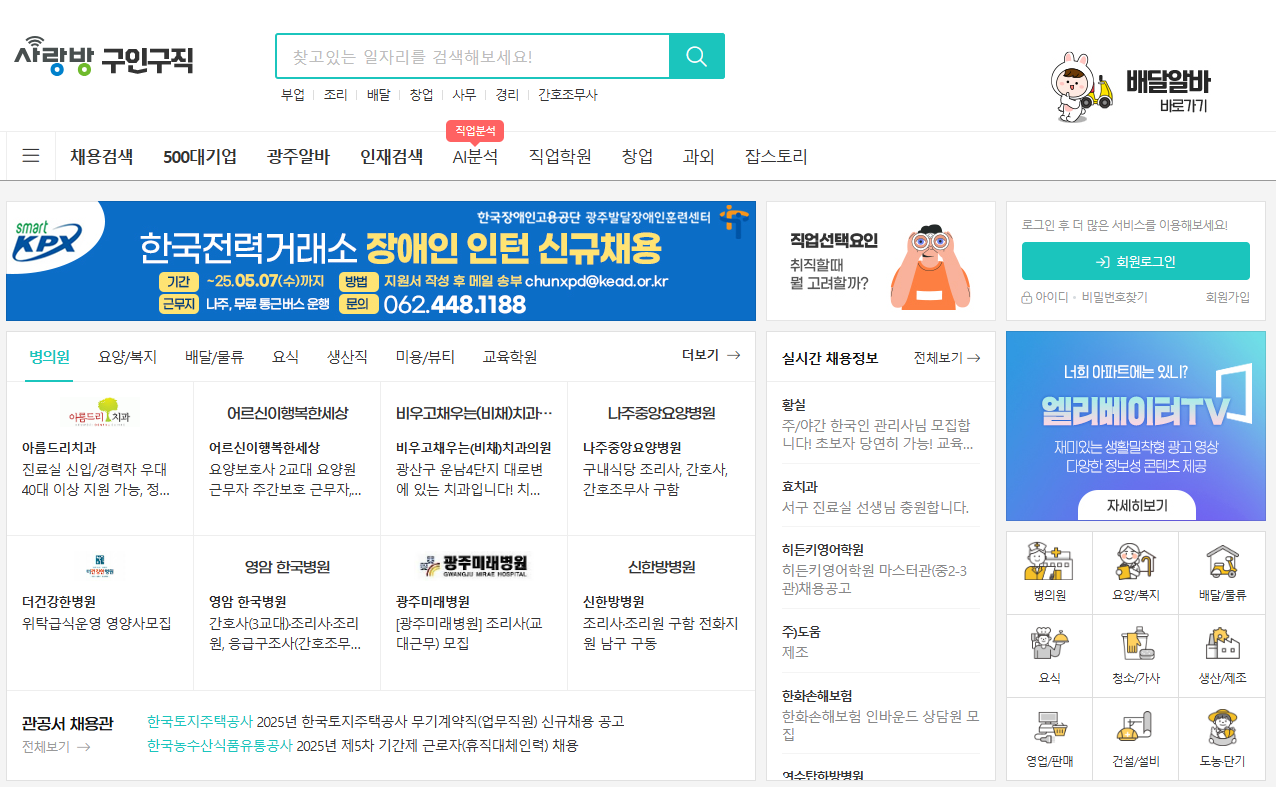Select the 교육학원 tab

(510, 357)
